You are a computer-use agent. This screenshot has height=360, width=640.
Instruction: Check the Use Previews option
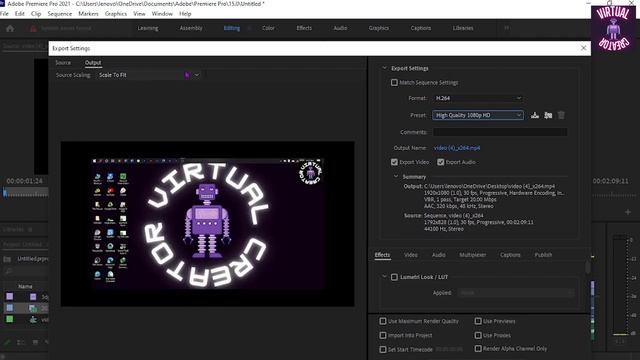(478, 321)
